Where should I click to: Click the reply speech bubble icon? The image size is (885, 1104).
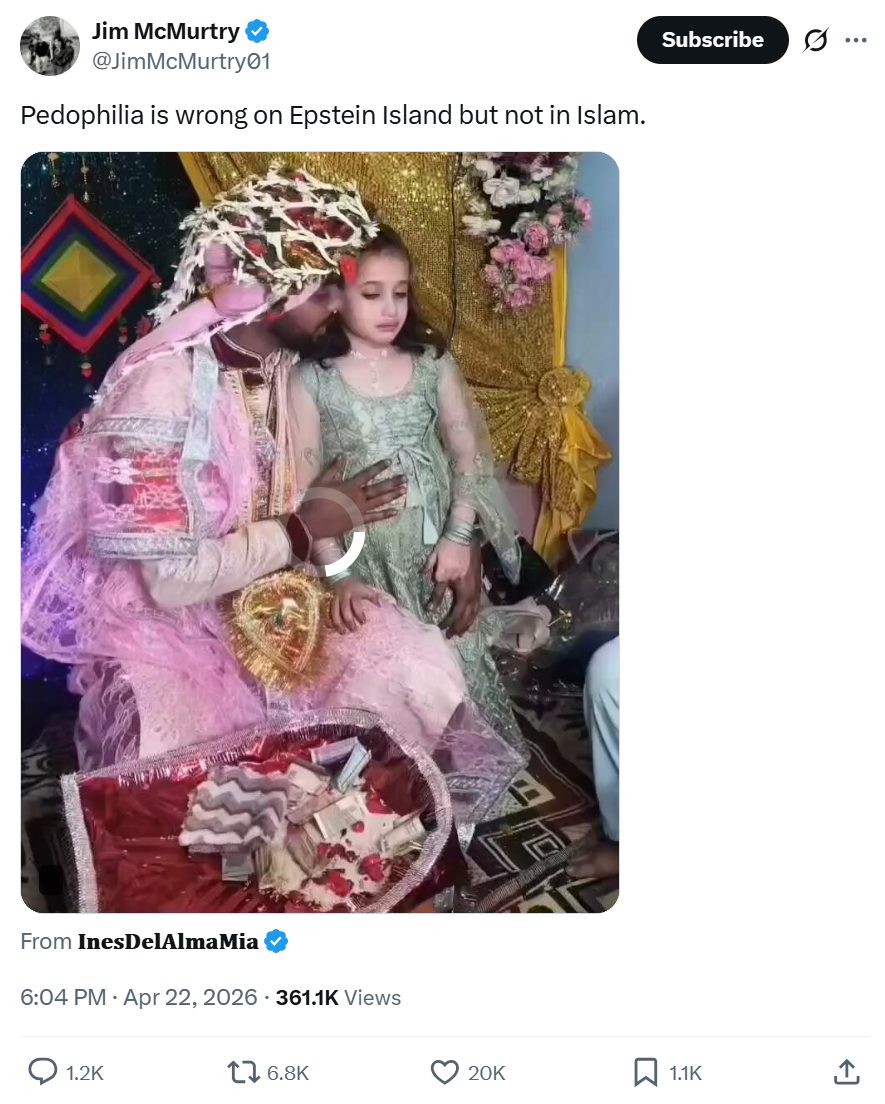pyautogui.click(x=42, y=1072)
